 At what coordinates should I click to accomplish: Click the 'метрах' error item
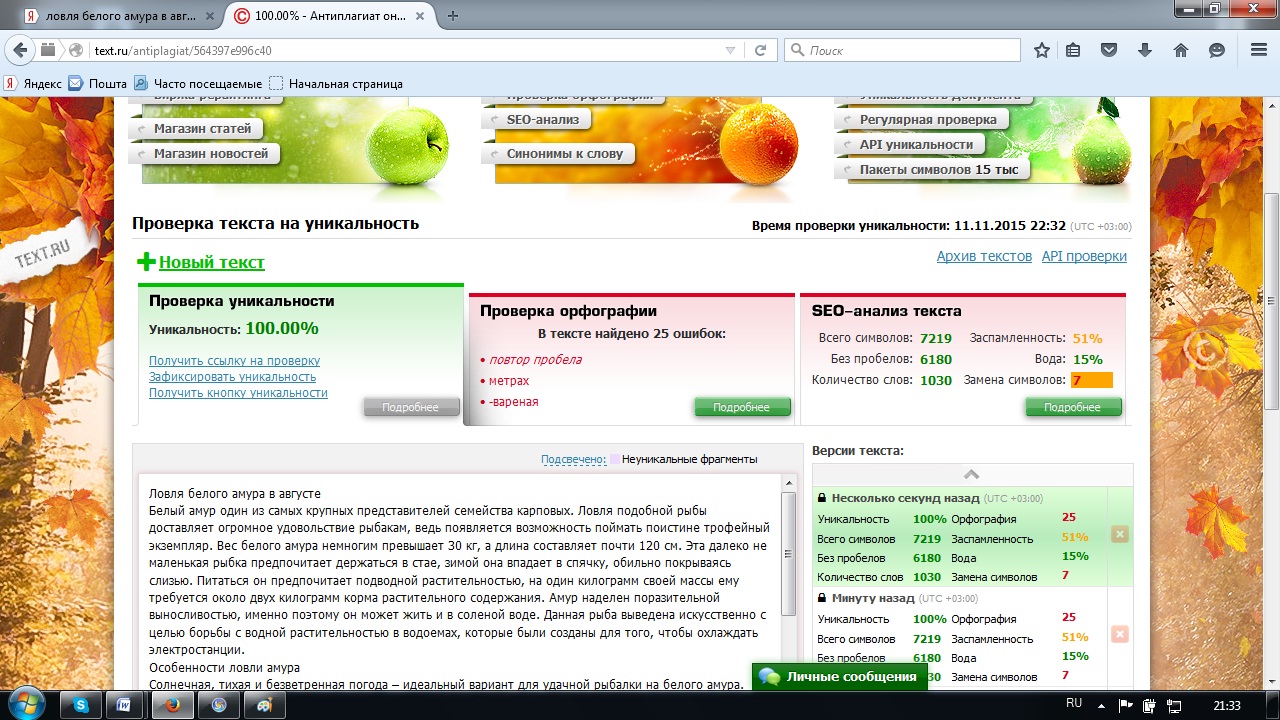[x=509, y=381]
